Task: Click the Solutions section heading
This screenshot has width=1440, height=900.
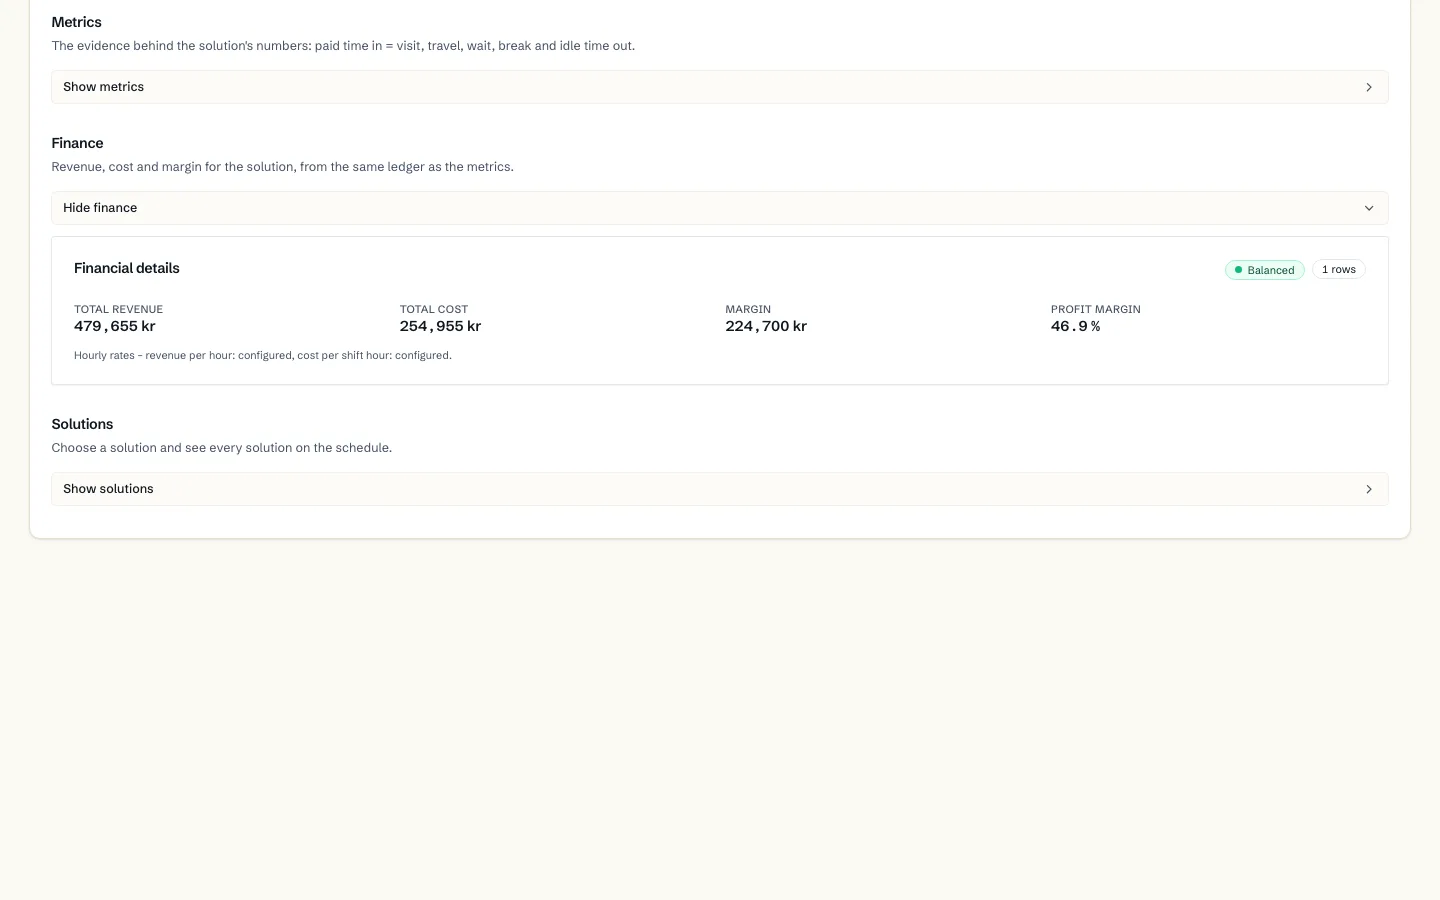Action: point(82,424)
